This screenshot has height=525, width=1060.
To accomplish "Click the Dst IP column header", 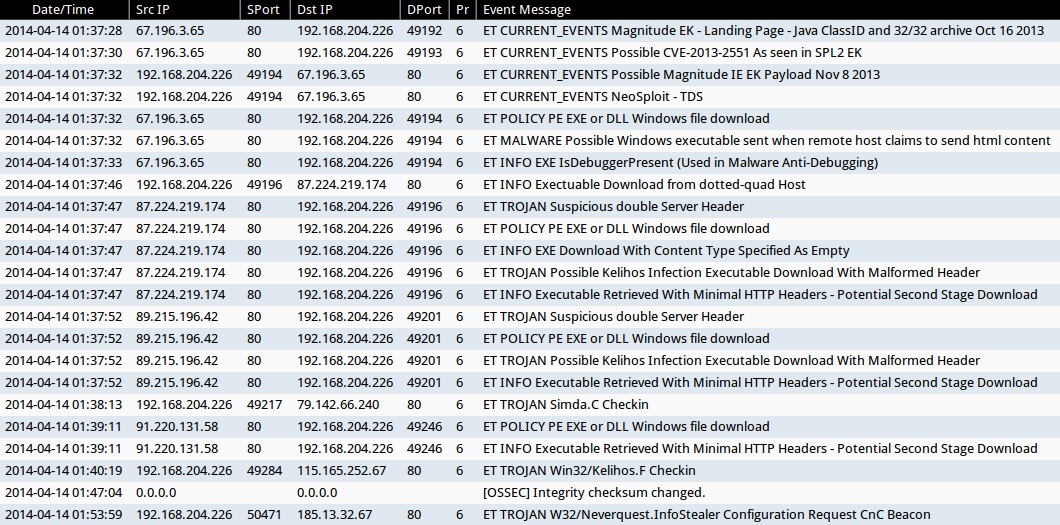I will click(x=316, y=9).
